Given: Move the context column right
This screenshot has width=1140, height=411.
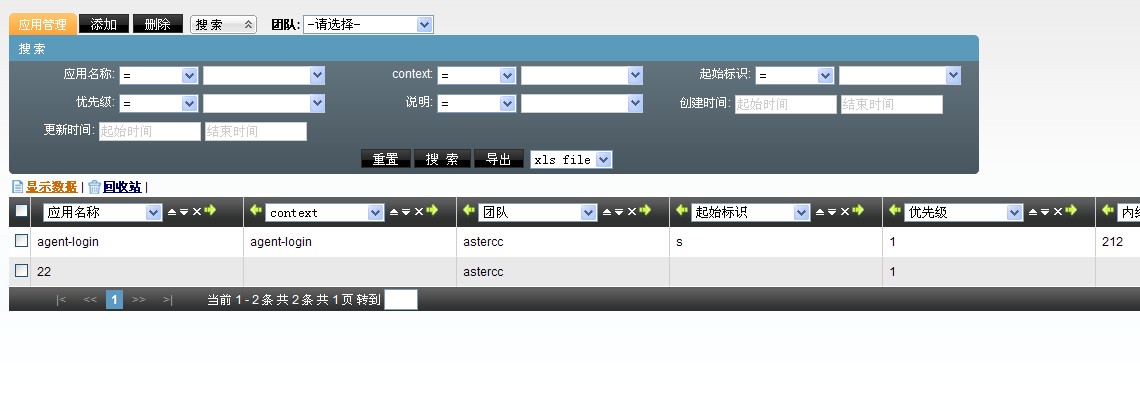Looking at the screenshot, I should pyautogui.click(x=432, y=211).
